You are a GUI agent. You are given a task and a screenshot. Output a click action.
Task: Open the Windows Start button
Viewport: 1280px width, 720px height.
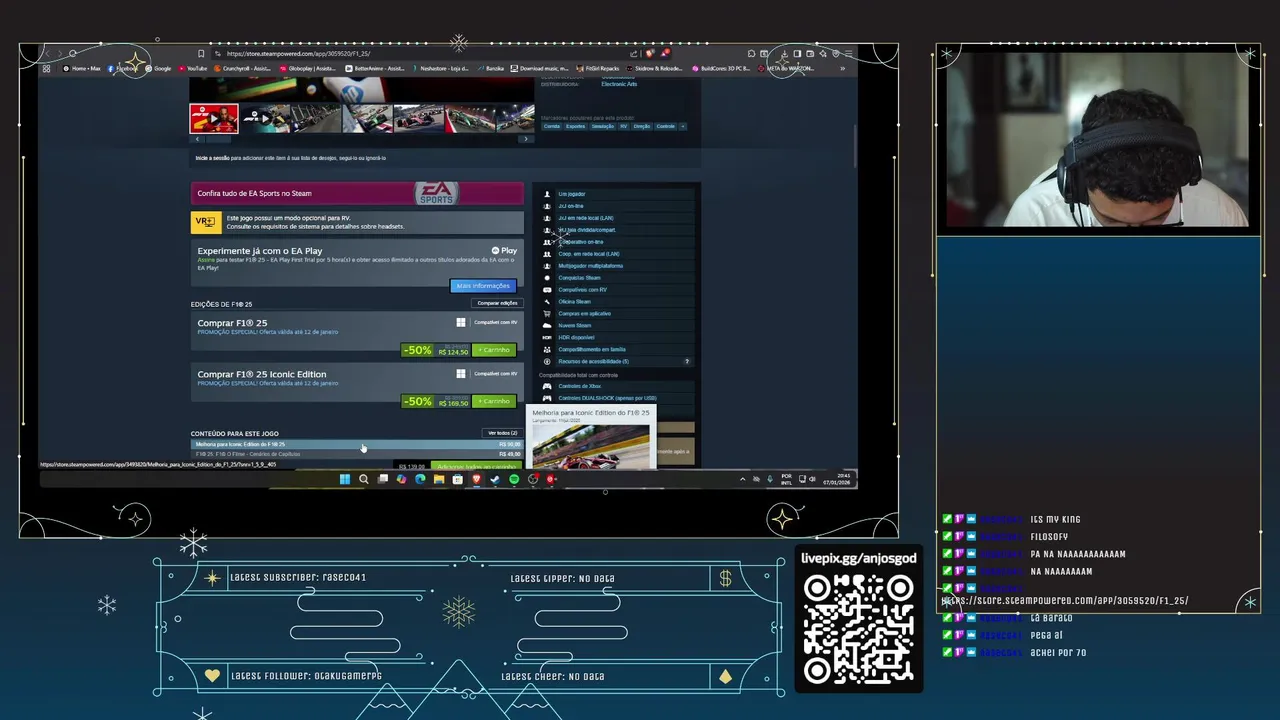click(345, 480)
